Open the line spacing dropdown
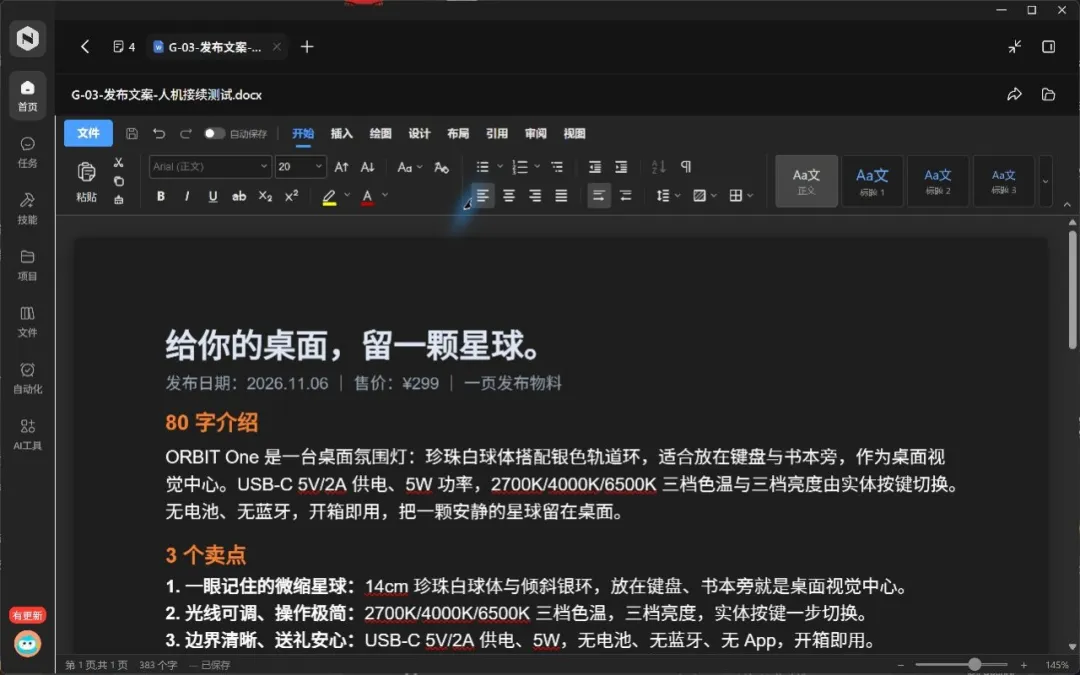 point(668,196)
